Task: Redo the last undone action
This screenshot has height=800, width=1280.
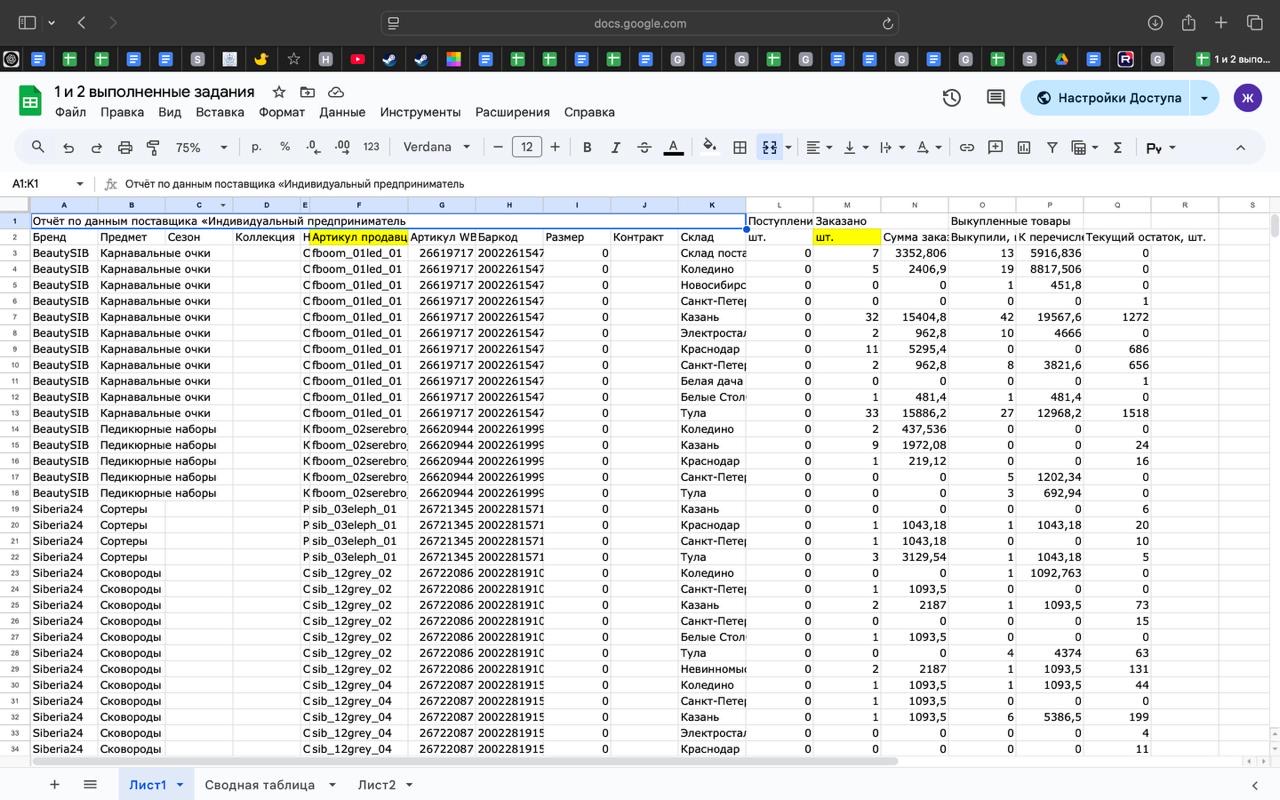Action: 96,147
